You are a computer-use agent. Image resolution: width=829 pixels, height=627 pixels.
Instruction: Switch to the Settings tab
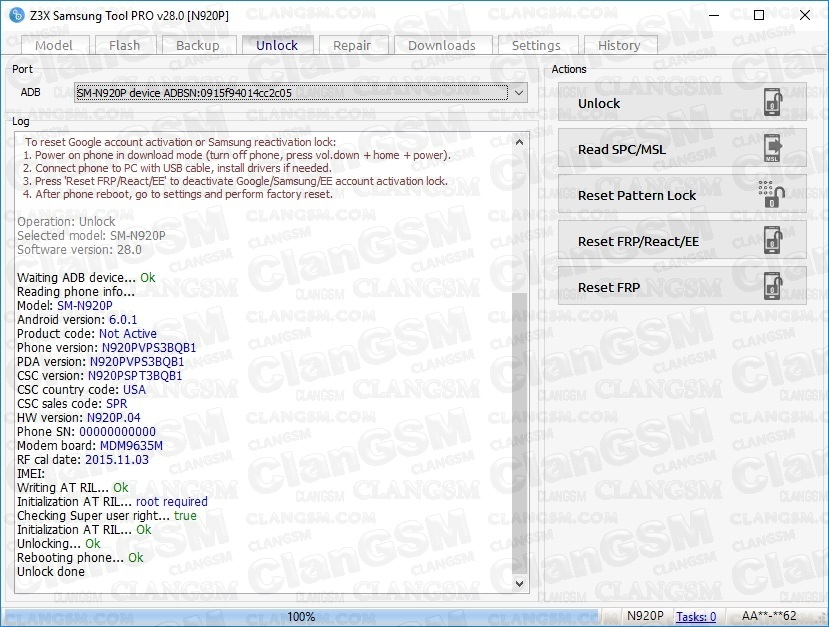(x=536, y=45)
